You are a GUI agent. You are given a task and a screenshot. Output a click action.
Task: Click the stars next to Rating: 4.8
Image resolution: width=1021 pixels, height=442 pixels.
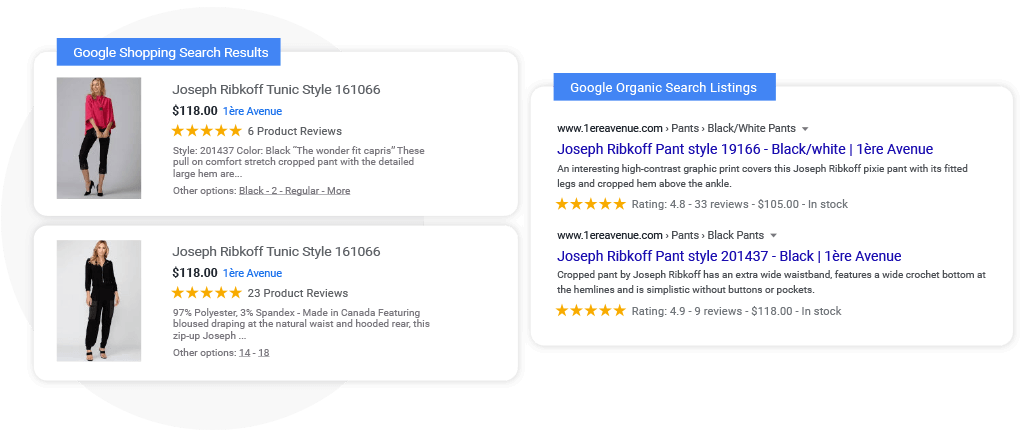591,204
